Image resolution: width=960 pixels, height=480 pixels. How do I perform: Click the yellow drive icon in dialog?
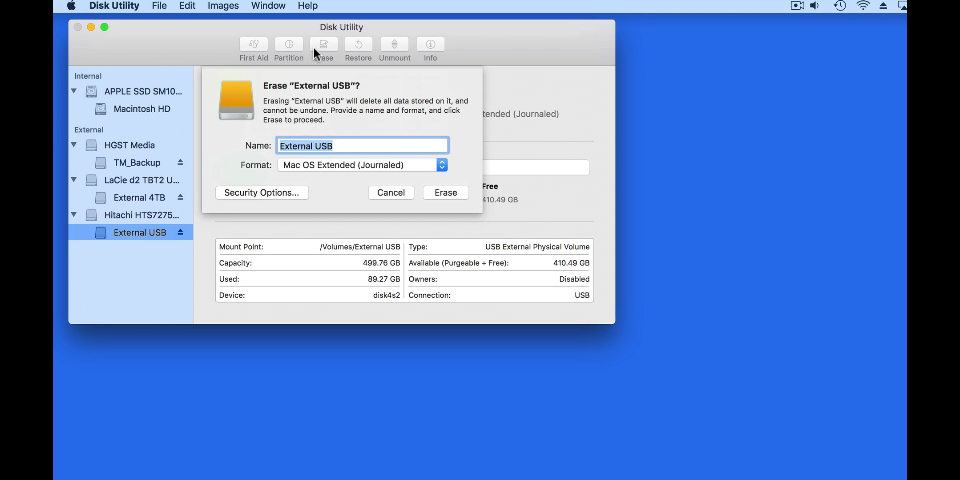point(236,100)
